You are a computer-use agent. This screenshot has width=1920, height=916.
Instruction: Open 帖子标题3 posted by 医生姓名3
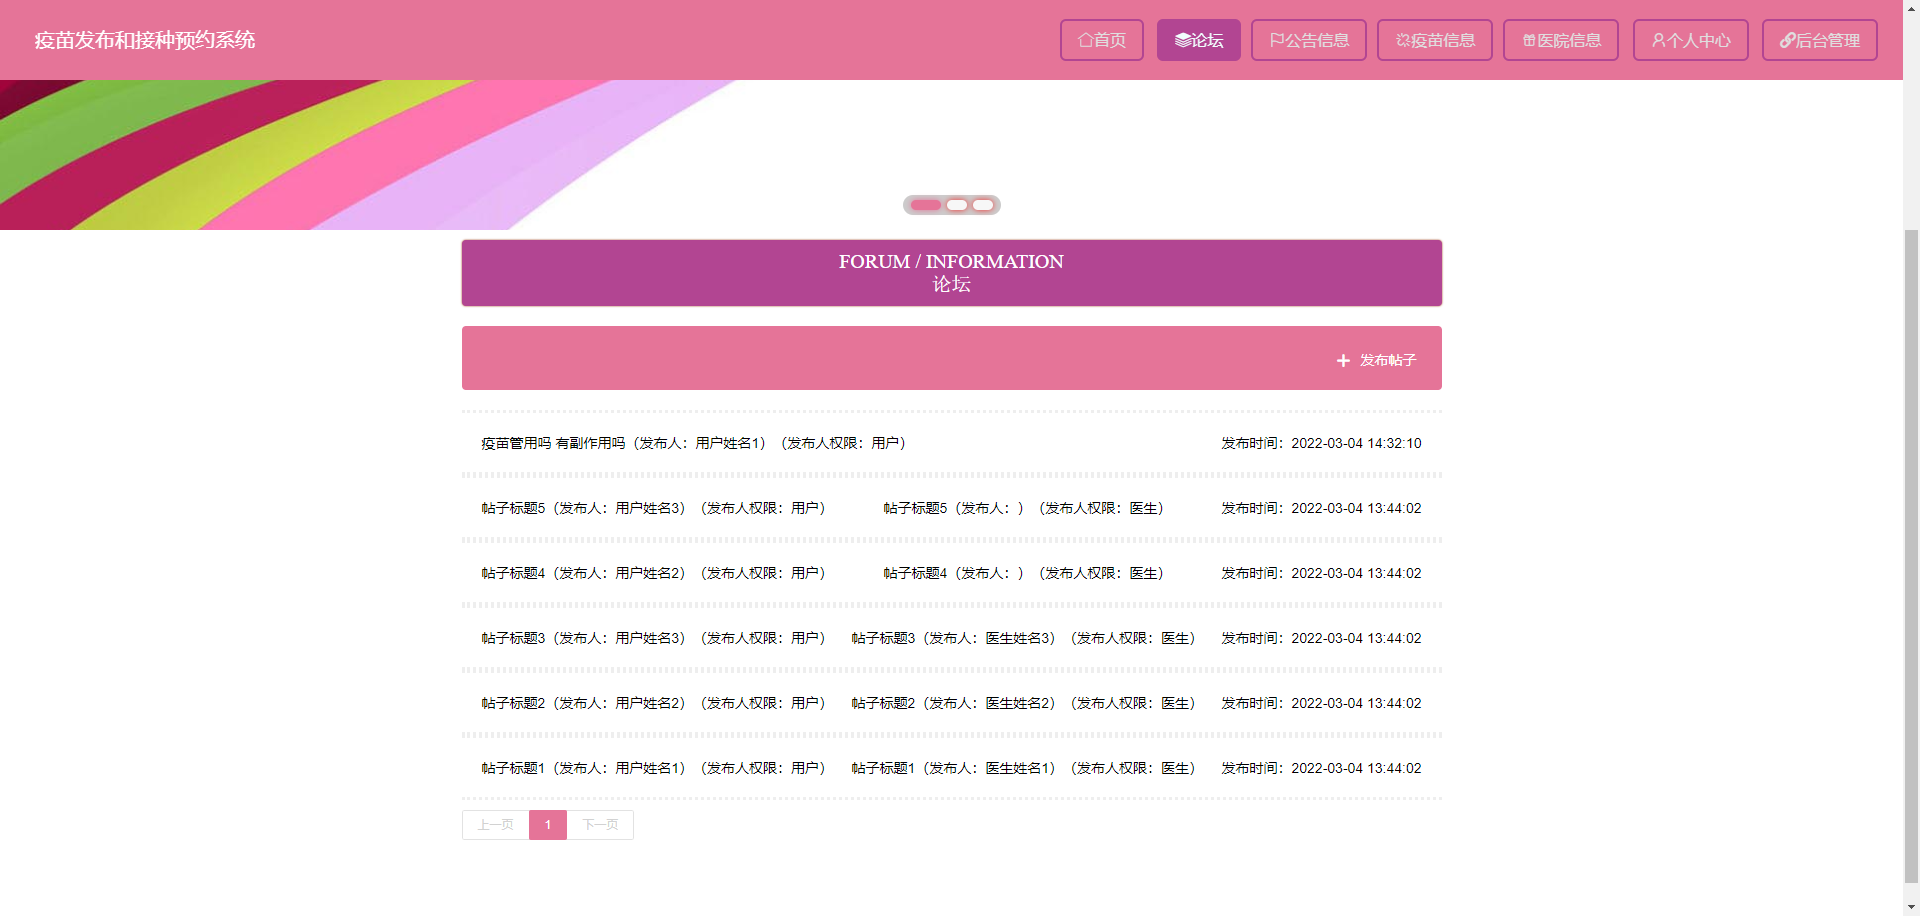click(1023, 638)
